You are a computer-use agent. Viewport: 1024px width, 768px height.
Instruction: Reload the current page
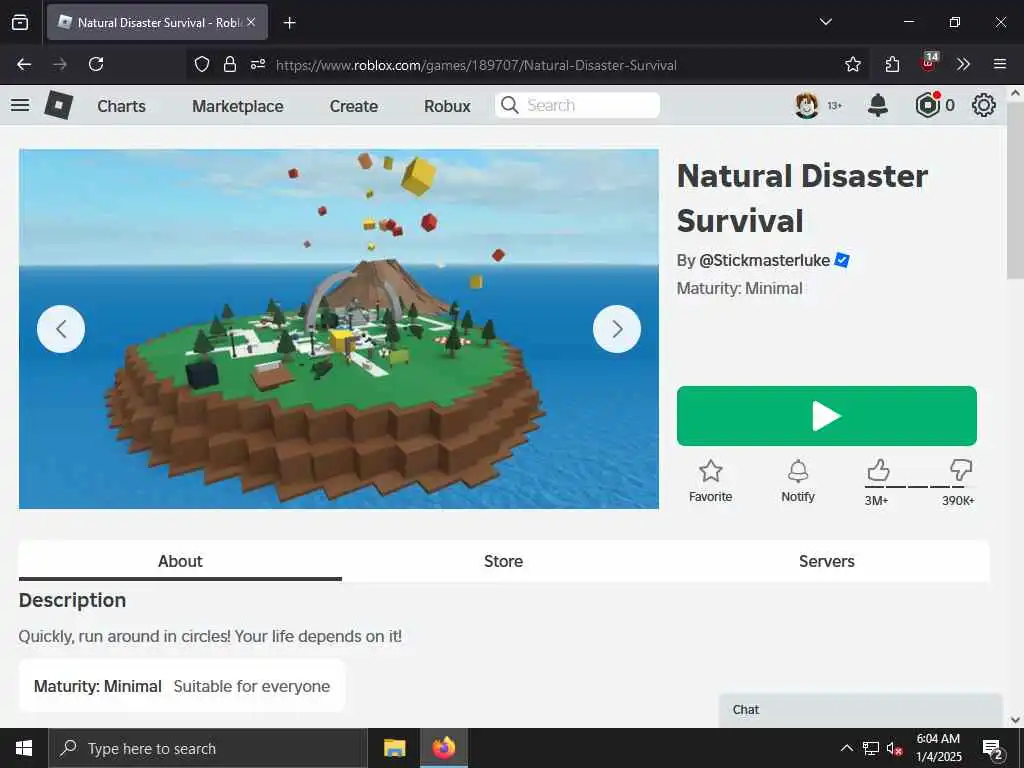[x=96, y=64]
